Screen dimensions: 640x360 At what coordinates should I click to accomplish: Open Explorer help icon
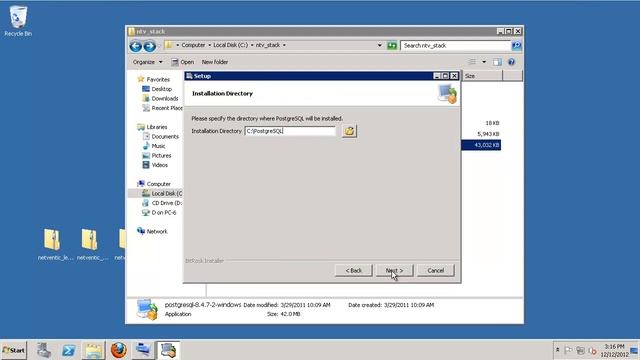(x=511, y=62)
